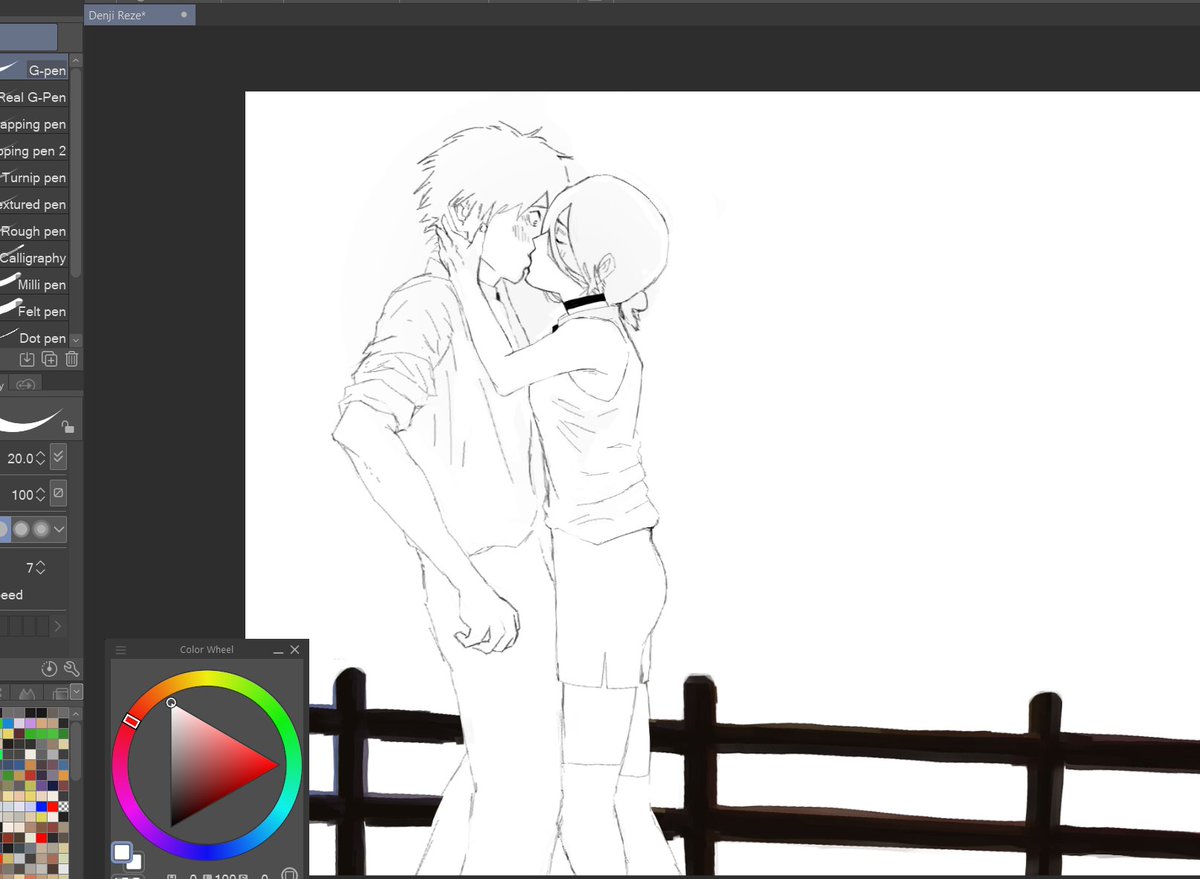Expand the color palette tabs dropdown arrow
The height and width of the screenshot is (879, 1200).
77,692
